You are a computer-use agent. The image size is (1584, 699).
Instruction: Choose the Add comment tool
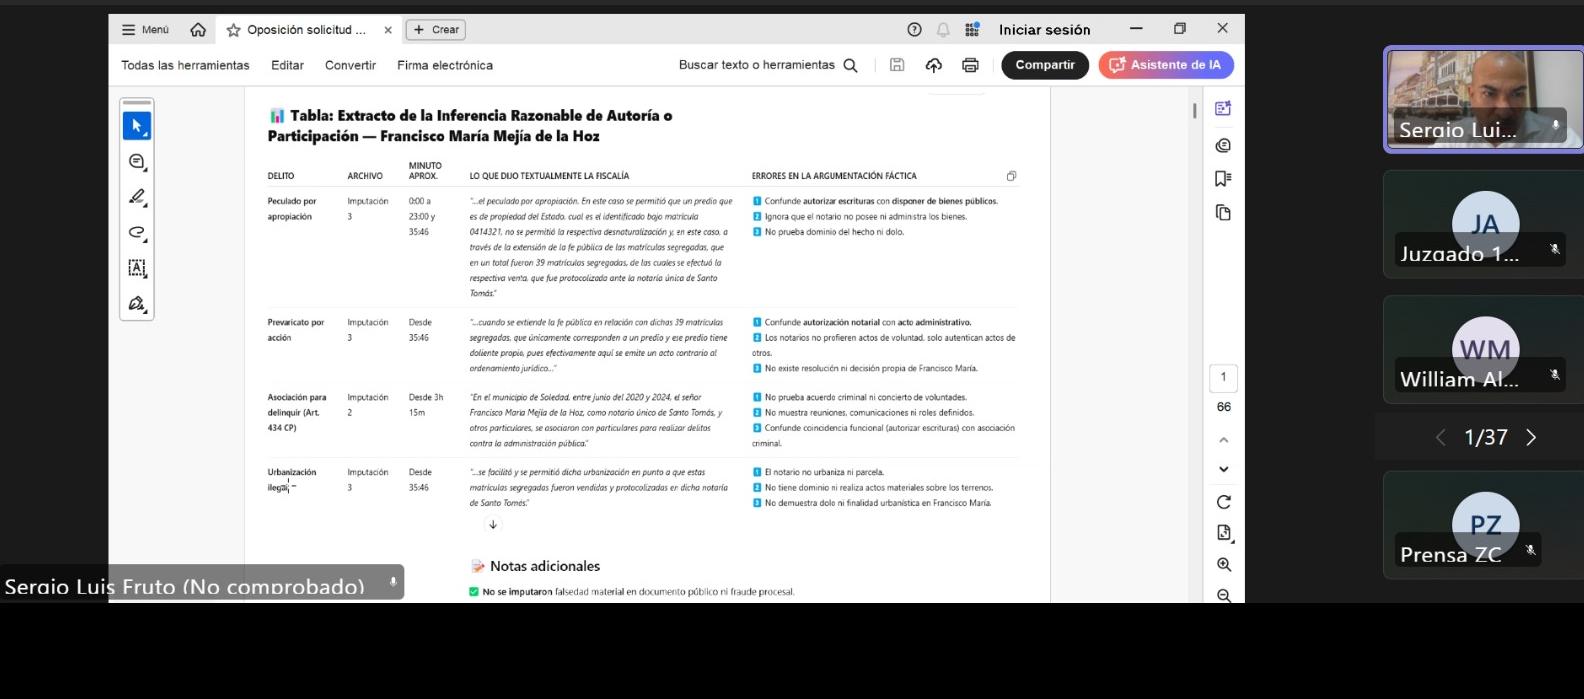point(137,162)
